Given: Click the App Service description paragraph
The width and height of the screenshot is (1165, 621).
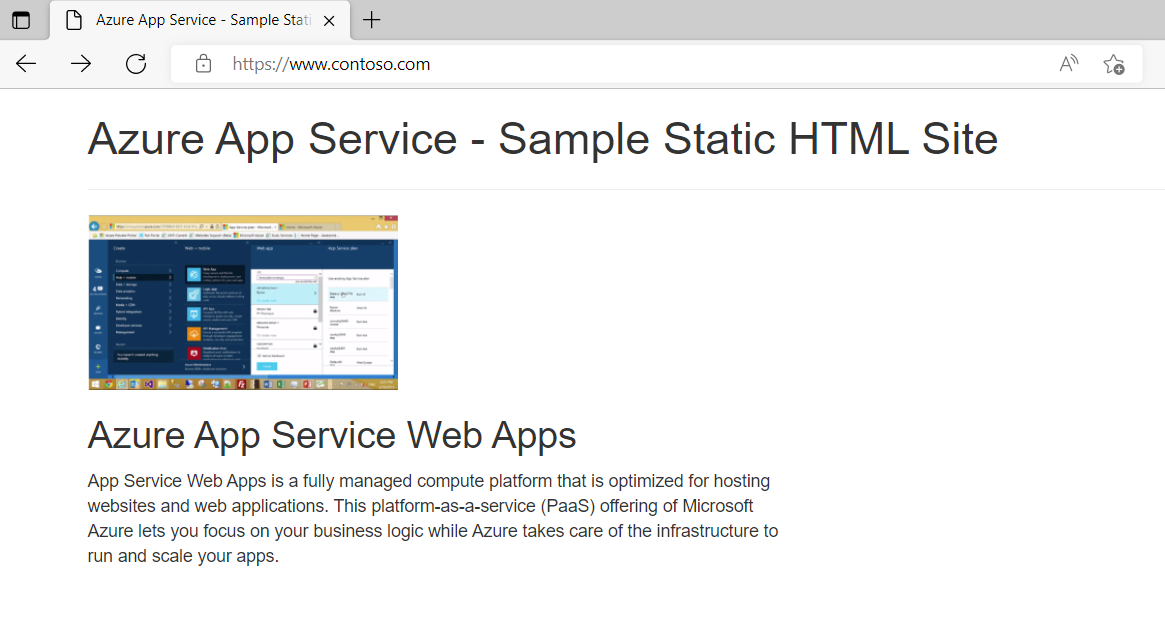Looking at the screenshot, I should click(430, 518).
